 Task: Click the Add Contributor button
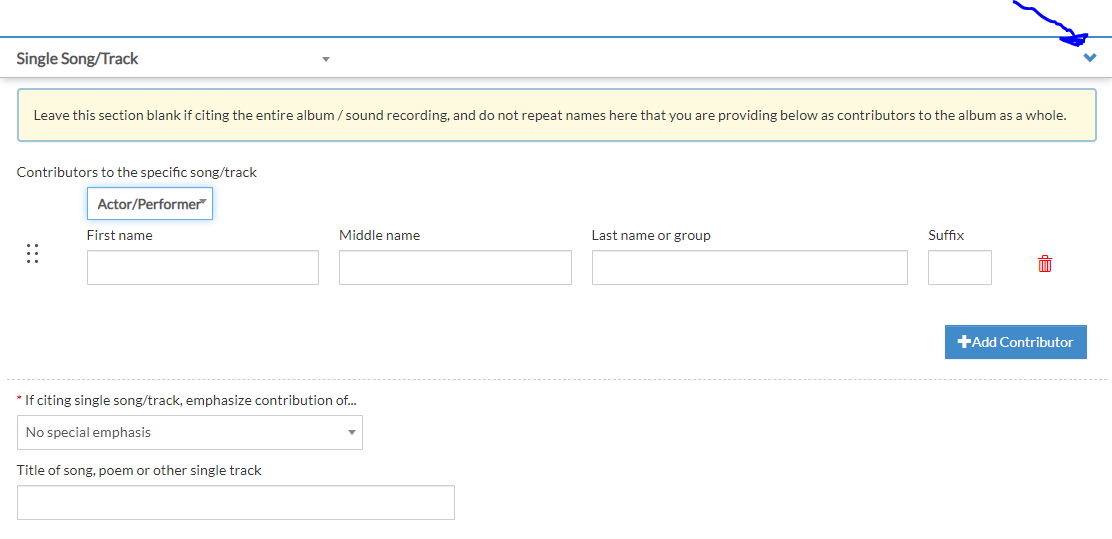pos(1016,342)
